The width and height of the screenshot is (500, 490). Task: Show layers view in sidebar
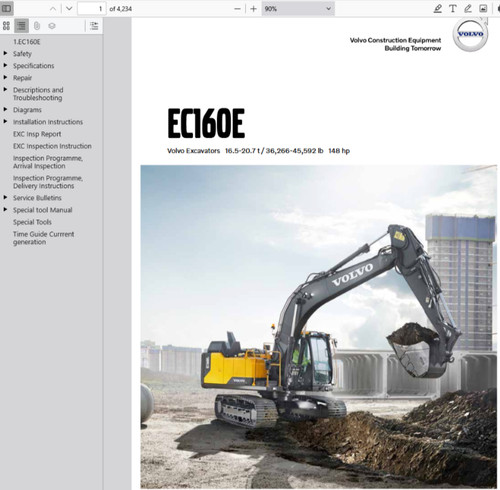tap(52, 26)
